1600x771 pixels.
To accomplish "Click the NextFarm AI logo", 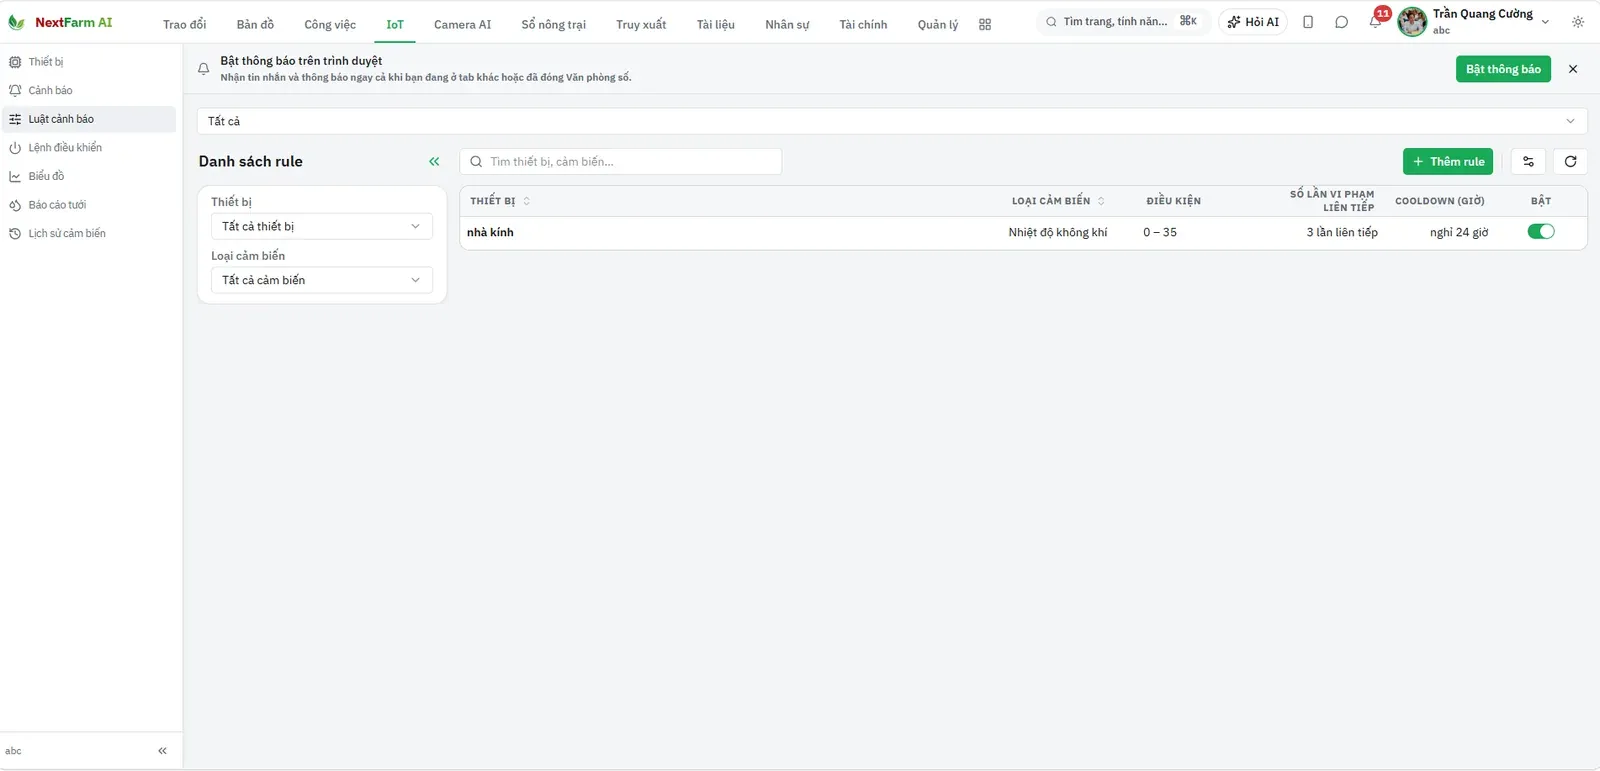I will (x=60, y=22).
